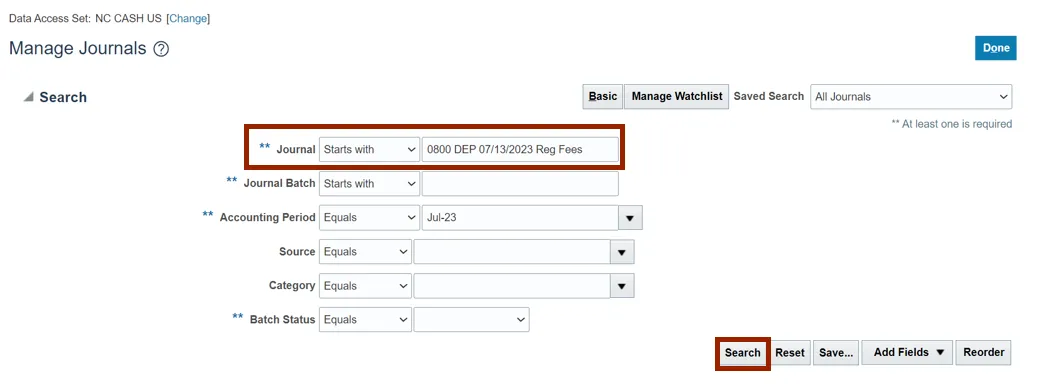
Task: Open the Category value dropdown arrow
Action: coord(622,286)
